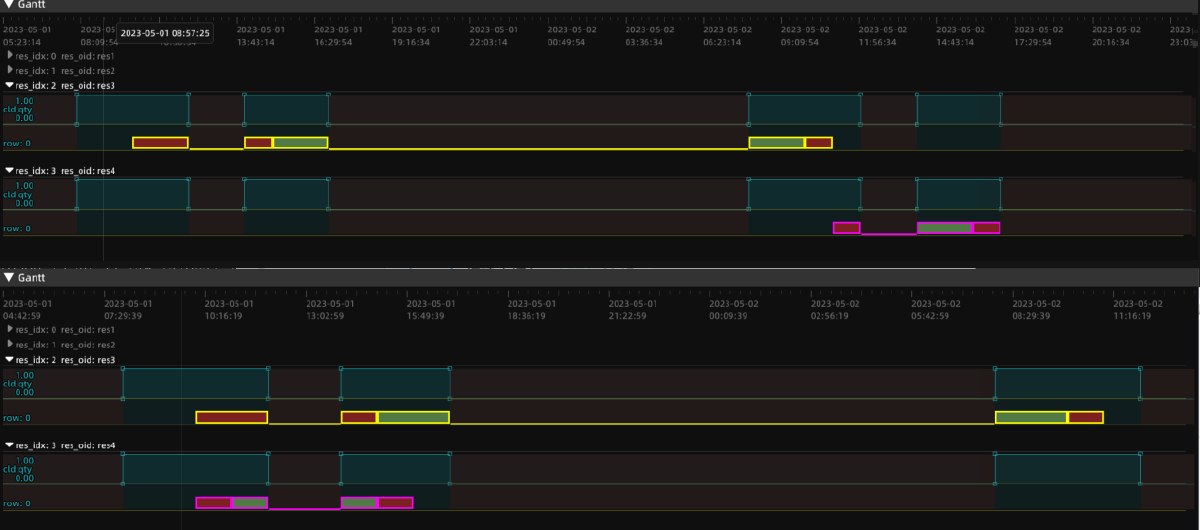This screenshot has width=1200, height=530.
Task: Select small red bar before first green bar, lower res3
Action: point(359,417)
